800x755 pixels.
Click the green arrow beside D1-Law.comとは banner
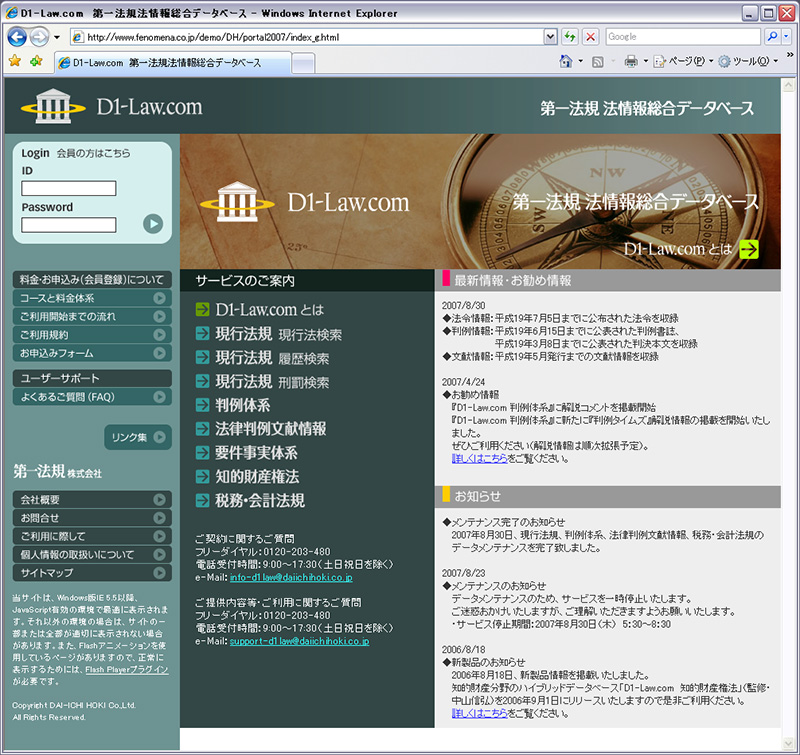(x=748, y=249)
